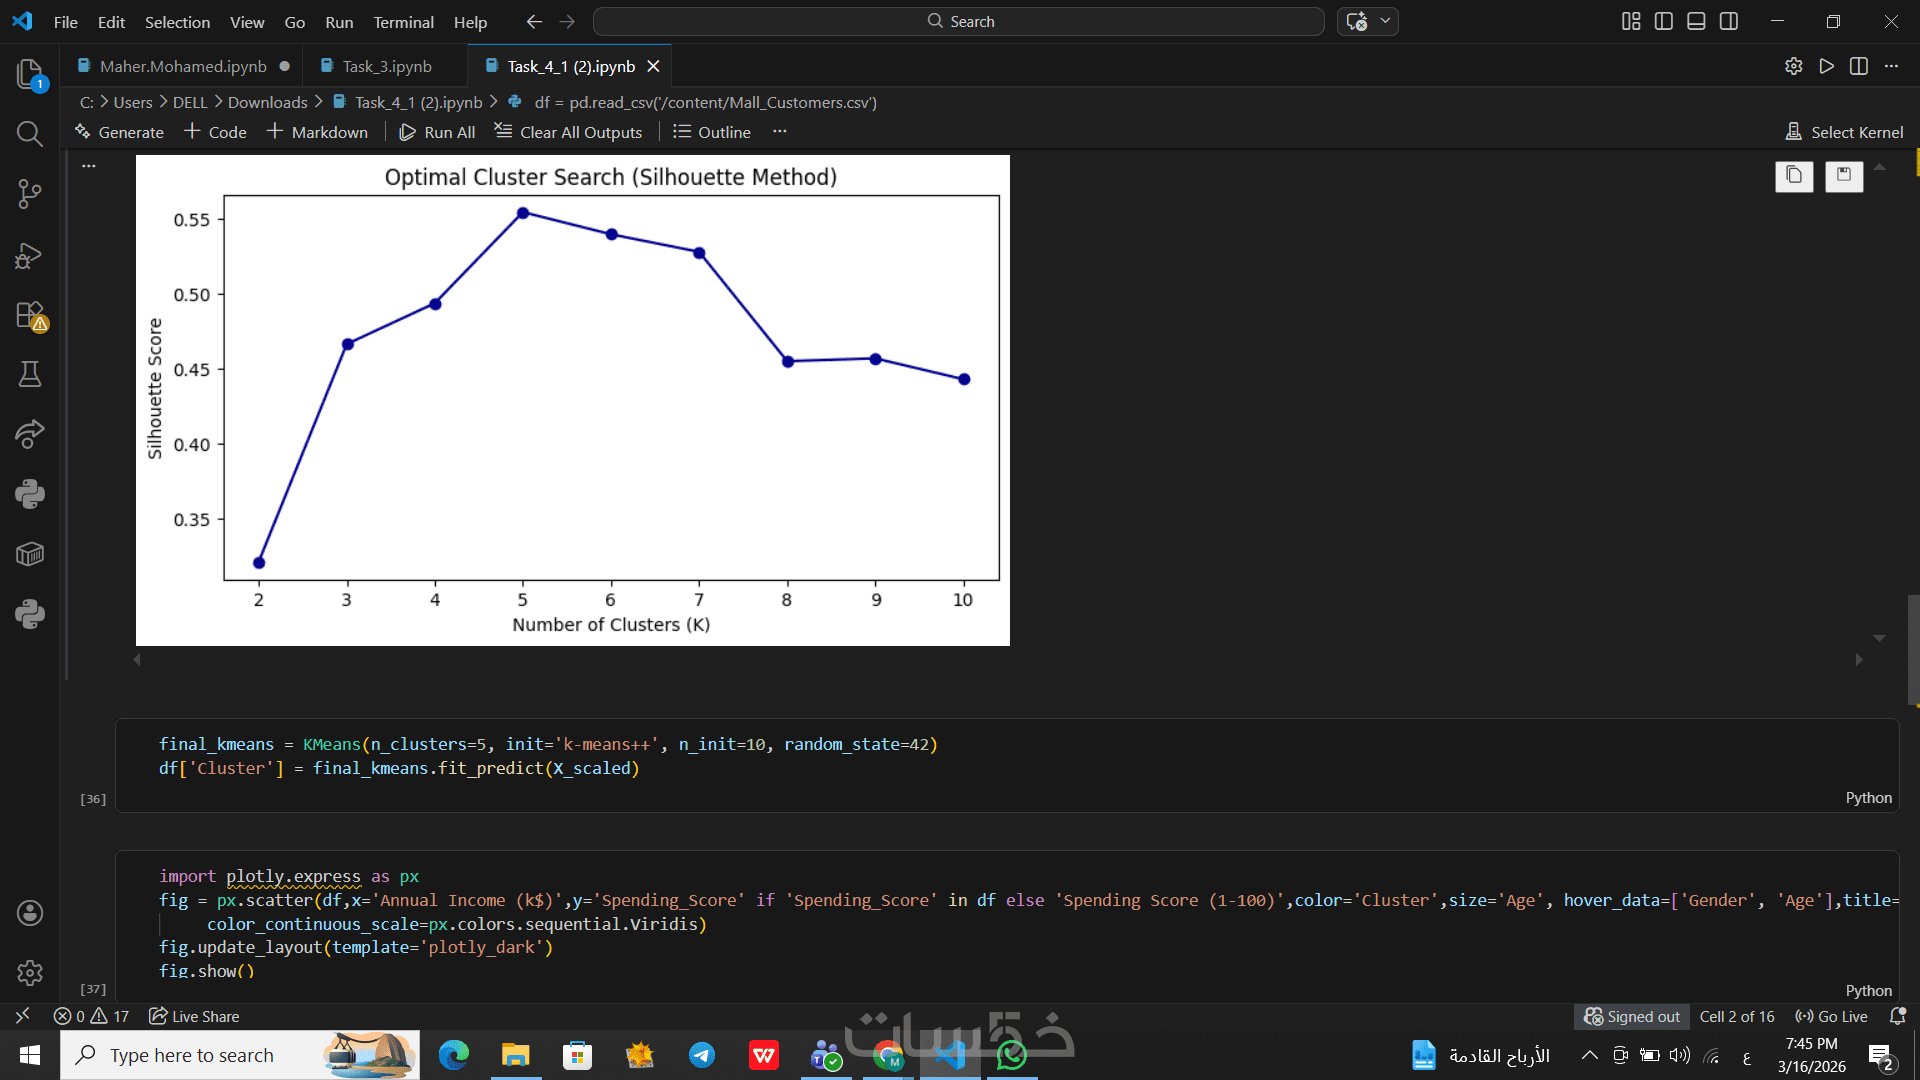Screen dimensions: 1920x1080
Task: Click the top command center search box
Action: pos(958,21)
